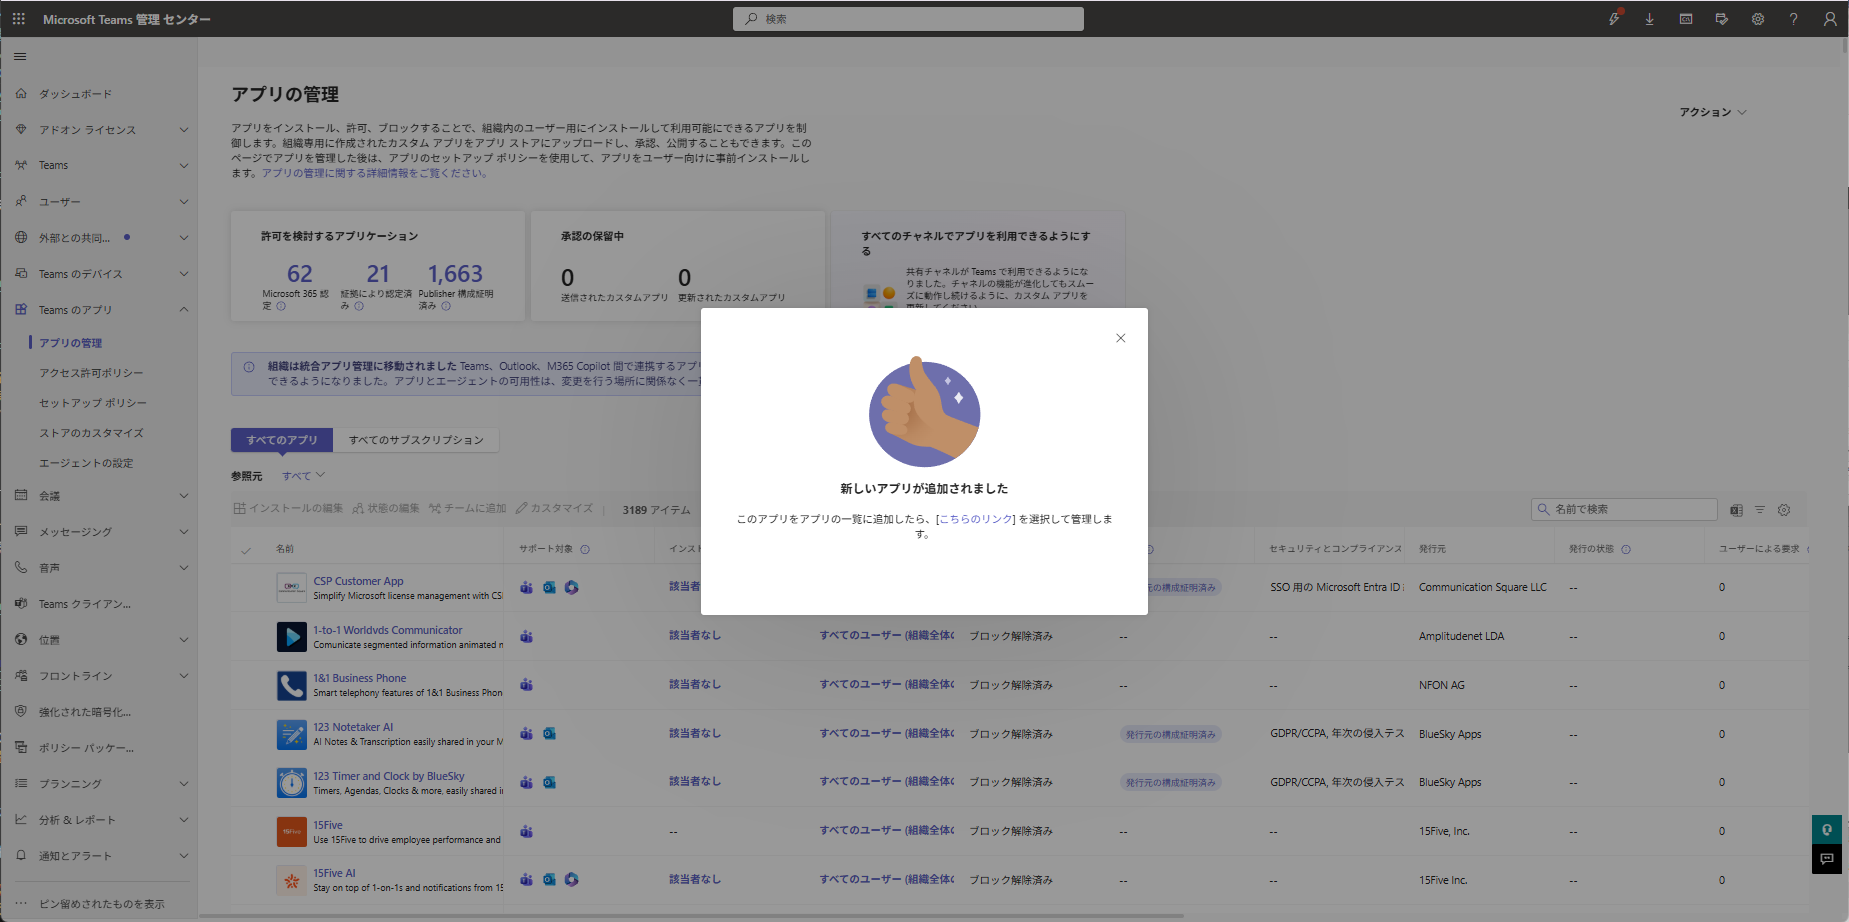Click チームに追加 toolbar button

pyautogui.click(x=467, y=509)
